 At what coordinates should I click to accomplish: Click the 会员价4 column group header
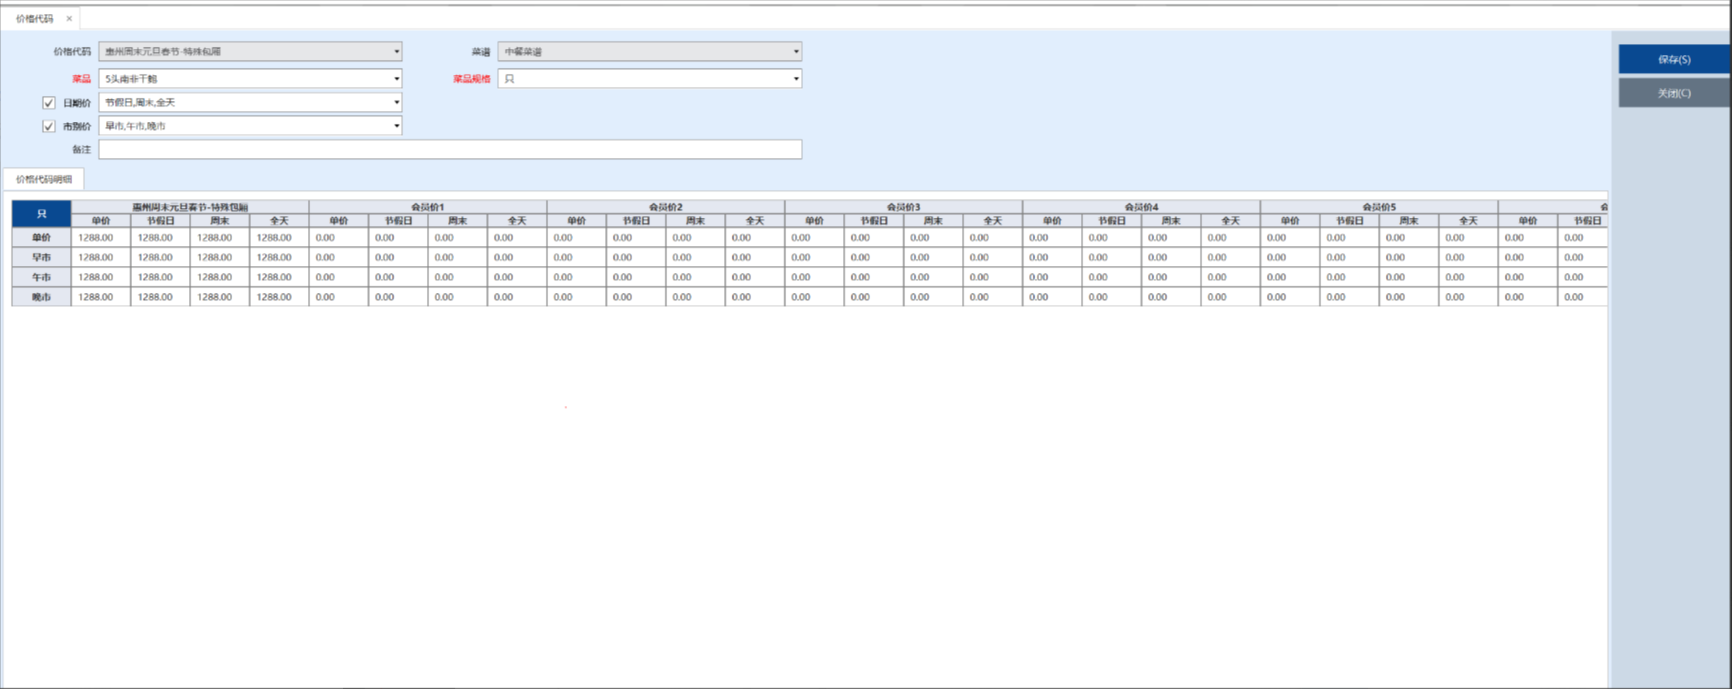tap(1141, 207)
